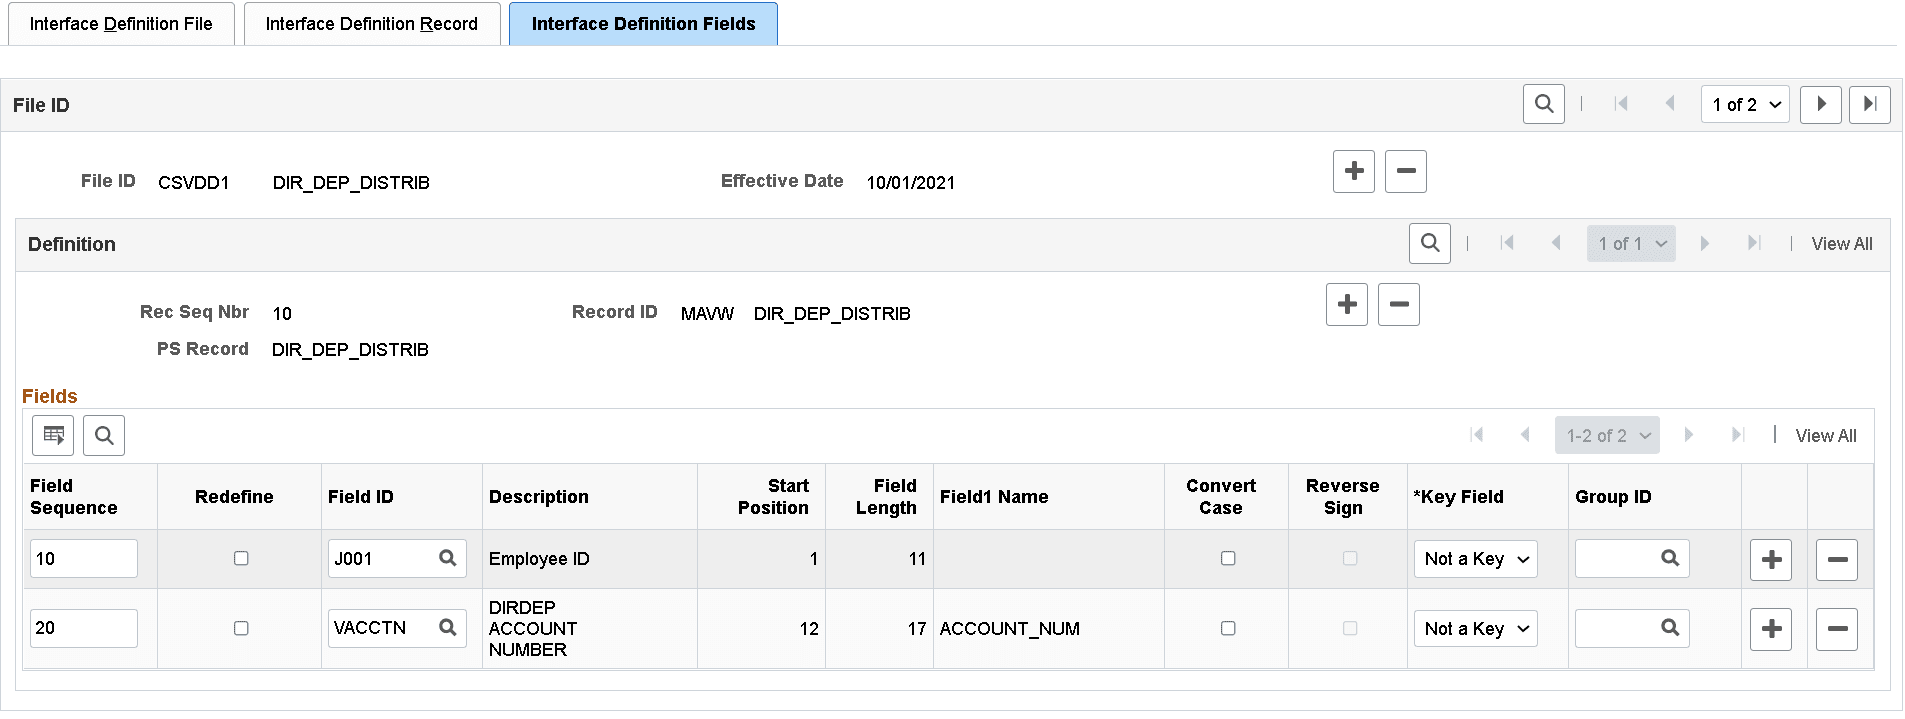Click the File ID section search icon
Viewport: 1905px width, 719px height.
(1543, 104)
